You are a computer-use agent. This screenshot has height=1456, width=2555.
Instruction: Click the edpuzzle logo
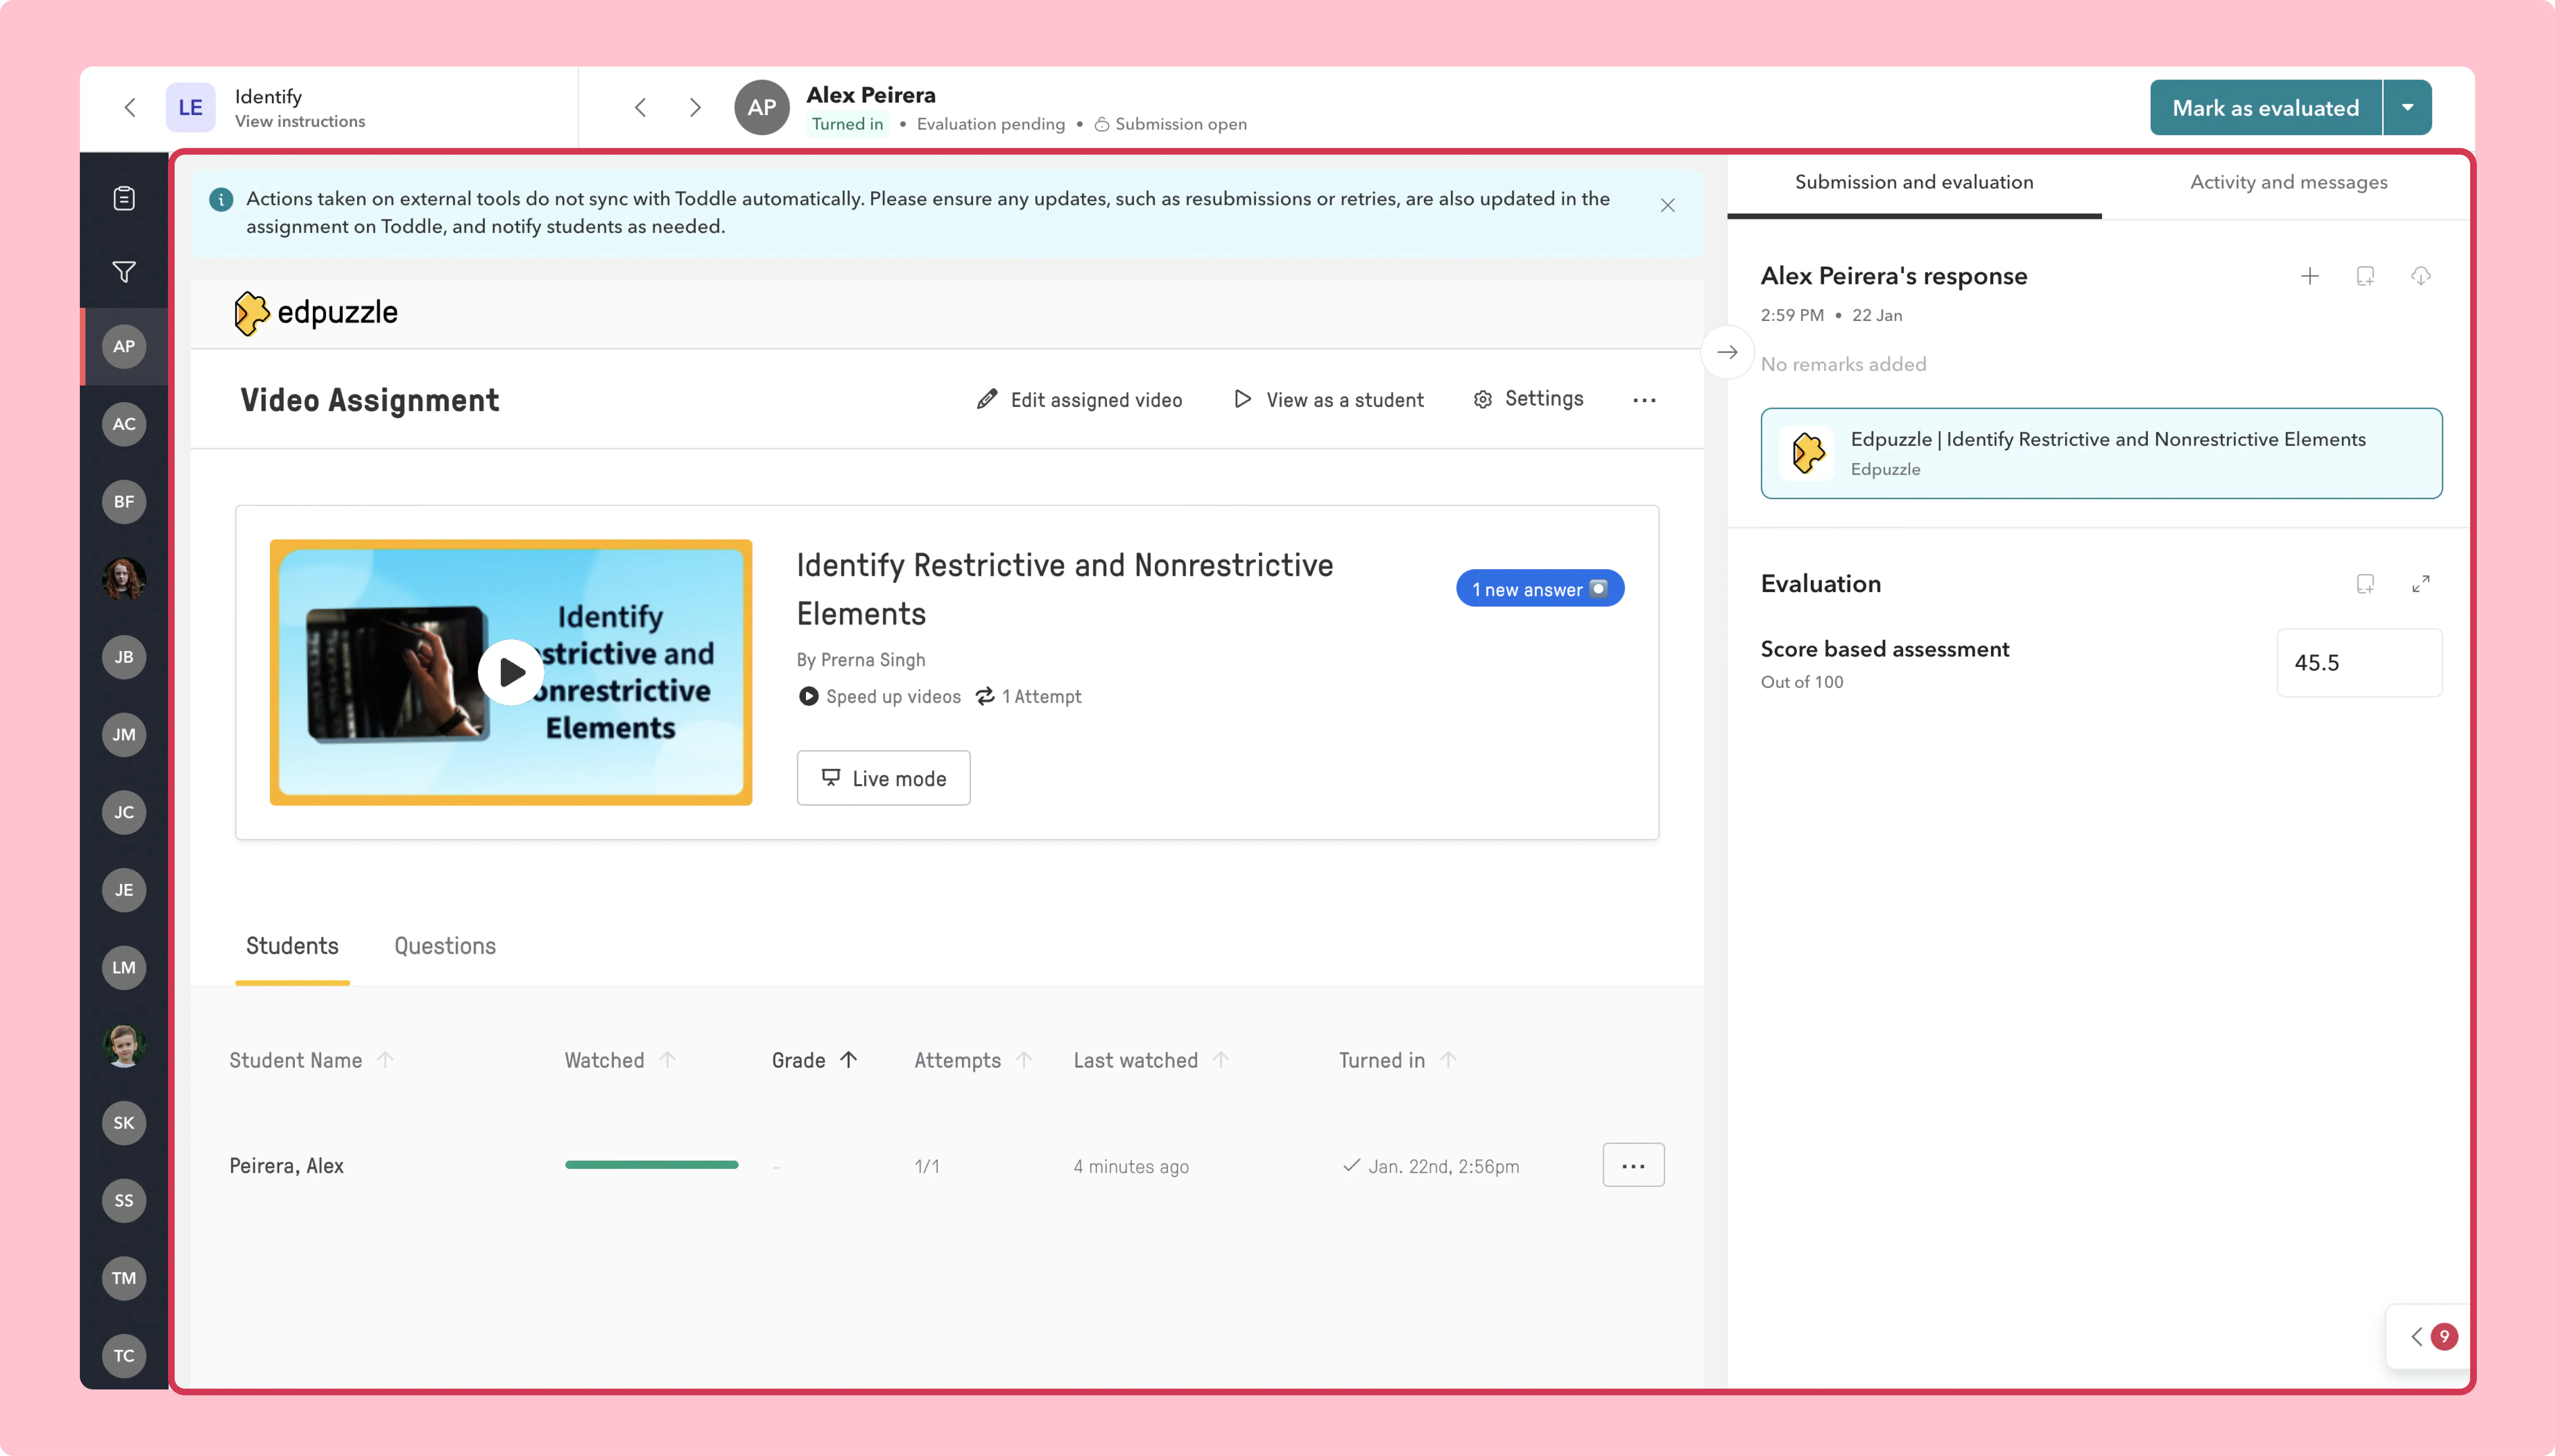click(x=316, y=313)
